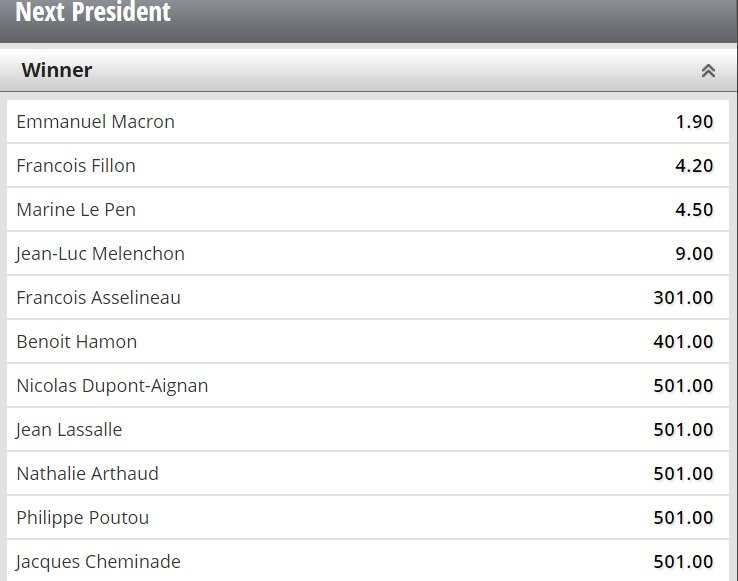Click the Benoit Hamon name
The width and height of the screenshot is (738, 581).
pos(77,342)
